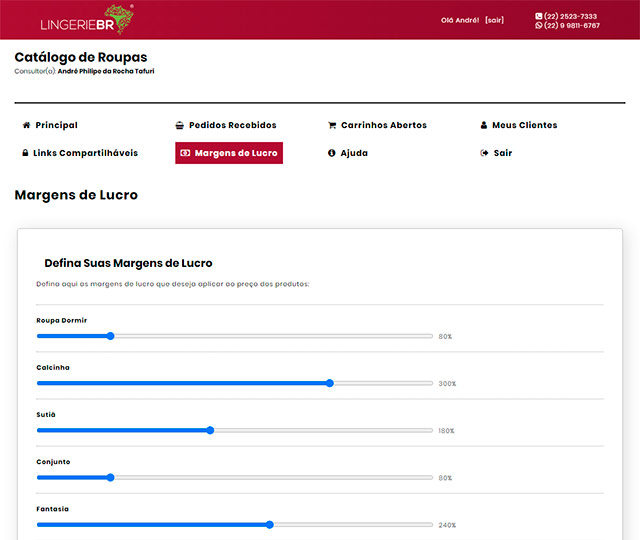Click the LingerieBR logo
The width and height of the screenshot is (640, 540).
click(87, 20)
